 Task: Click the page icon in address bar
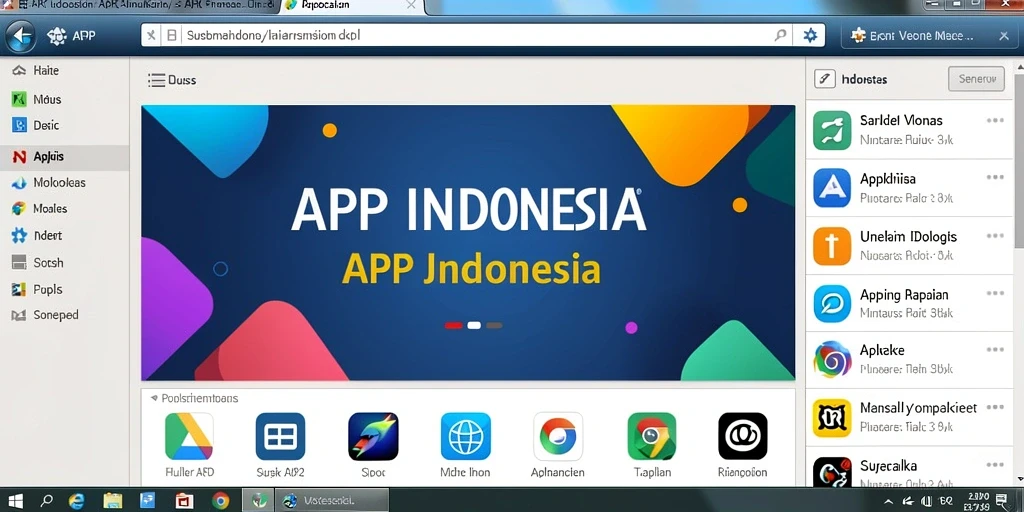point(171,36)
